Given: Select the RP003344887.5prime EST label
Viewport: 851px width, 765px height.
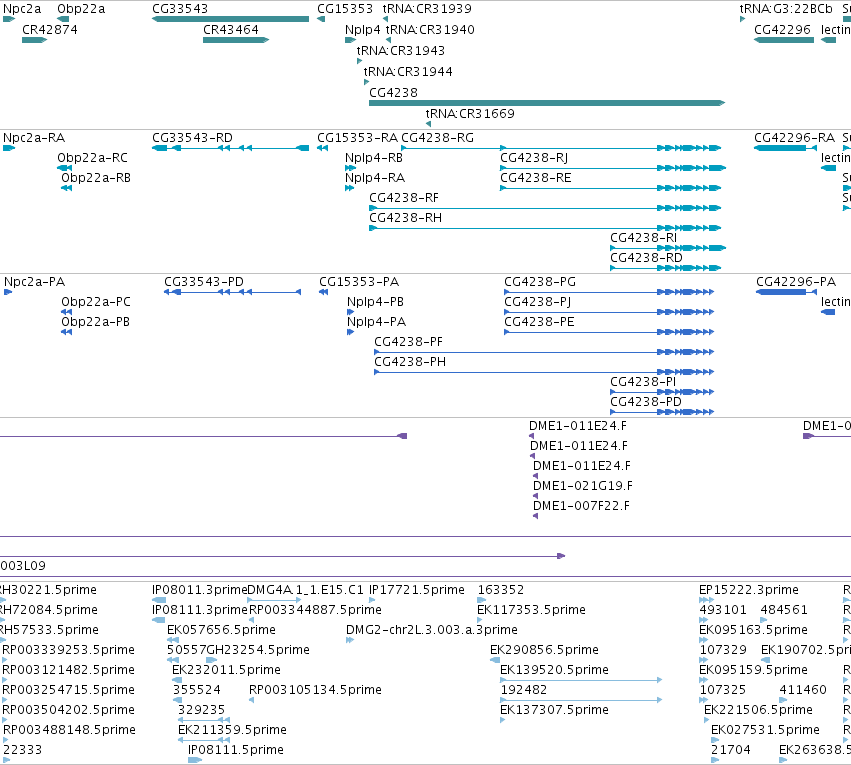Looking at the screenshot, I should click(x=315, y=610).
